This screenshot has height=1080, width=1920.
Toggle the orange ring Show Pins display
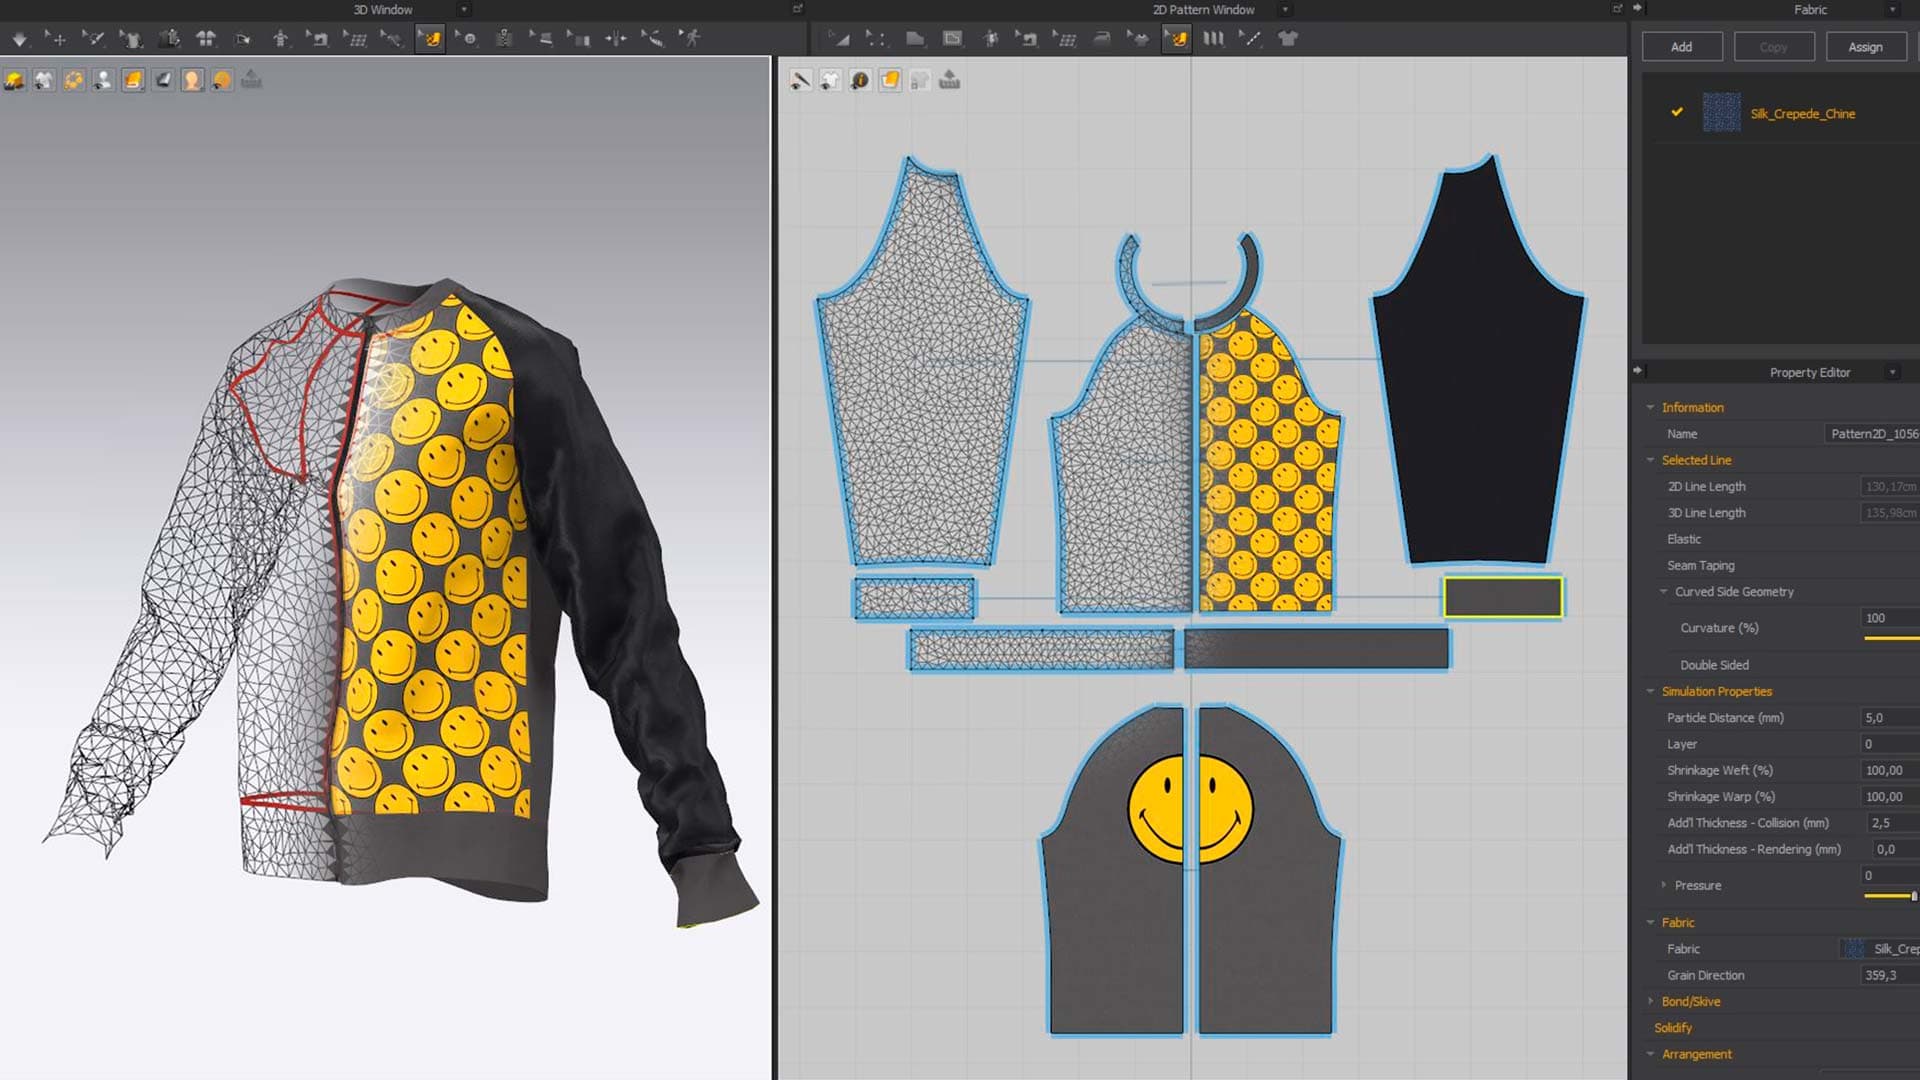pos(74,81)
